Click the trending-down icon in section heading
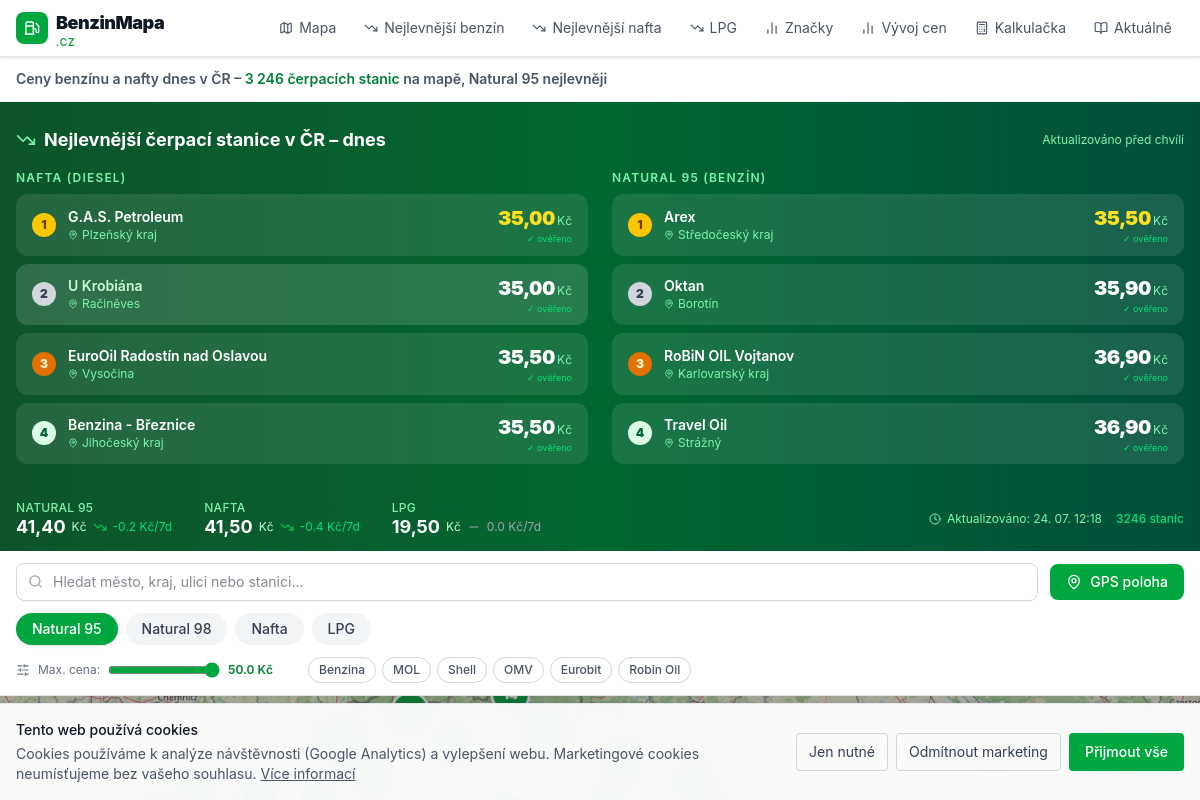The width and height of the screenshot is (1200, 800). coord(26,140)
